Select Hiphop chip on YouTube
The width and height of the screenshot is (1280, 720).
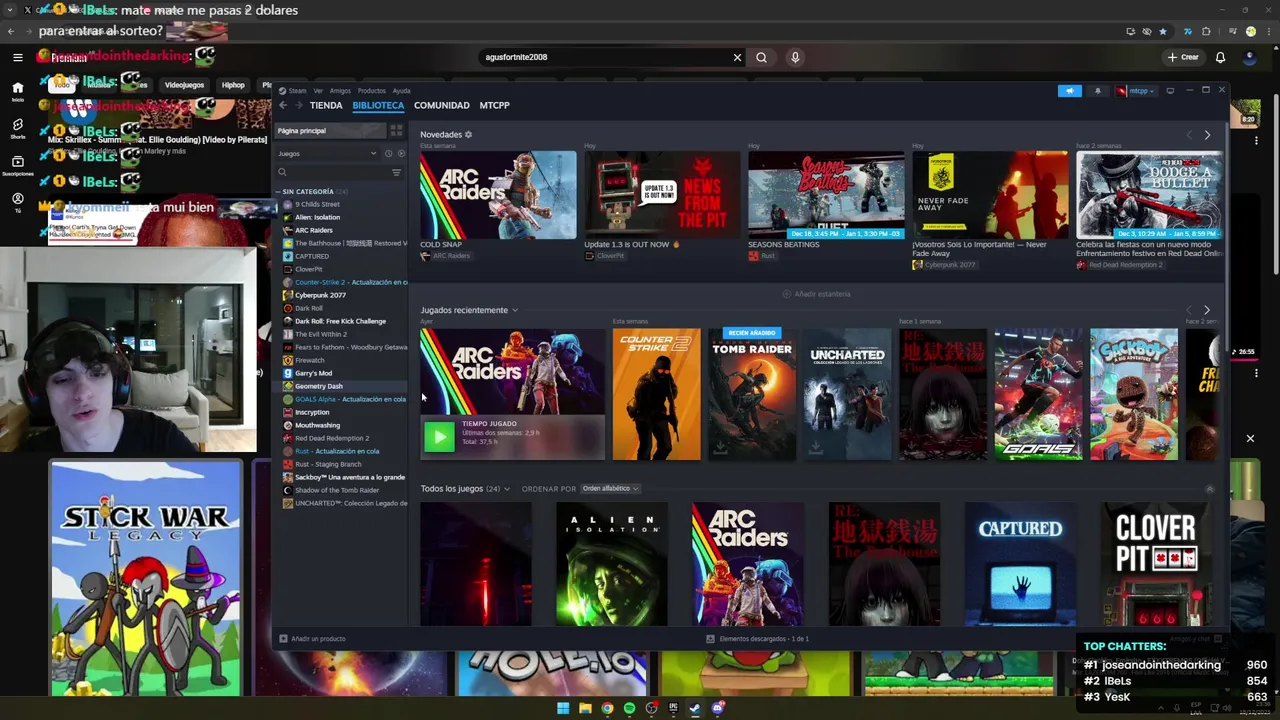pos(233,85)
